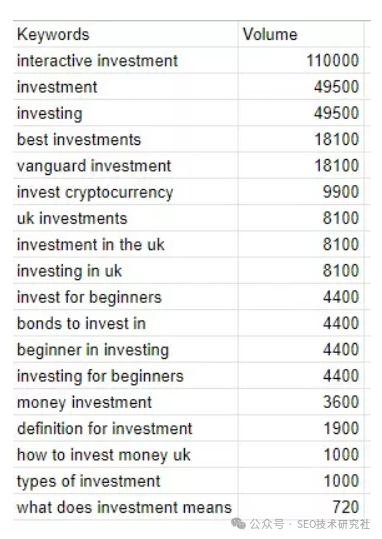The height and width of the screenshot is (539, 382).
Task: Click the 'definition for investment' cell
Action: click(x=125, y=428)
